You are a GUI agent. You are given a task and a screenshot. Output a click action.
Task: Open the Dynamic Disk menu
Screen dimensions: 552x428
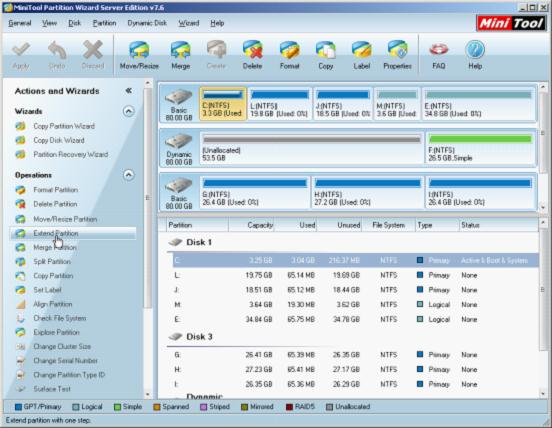(147, 23)
